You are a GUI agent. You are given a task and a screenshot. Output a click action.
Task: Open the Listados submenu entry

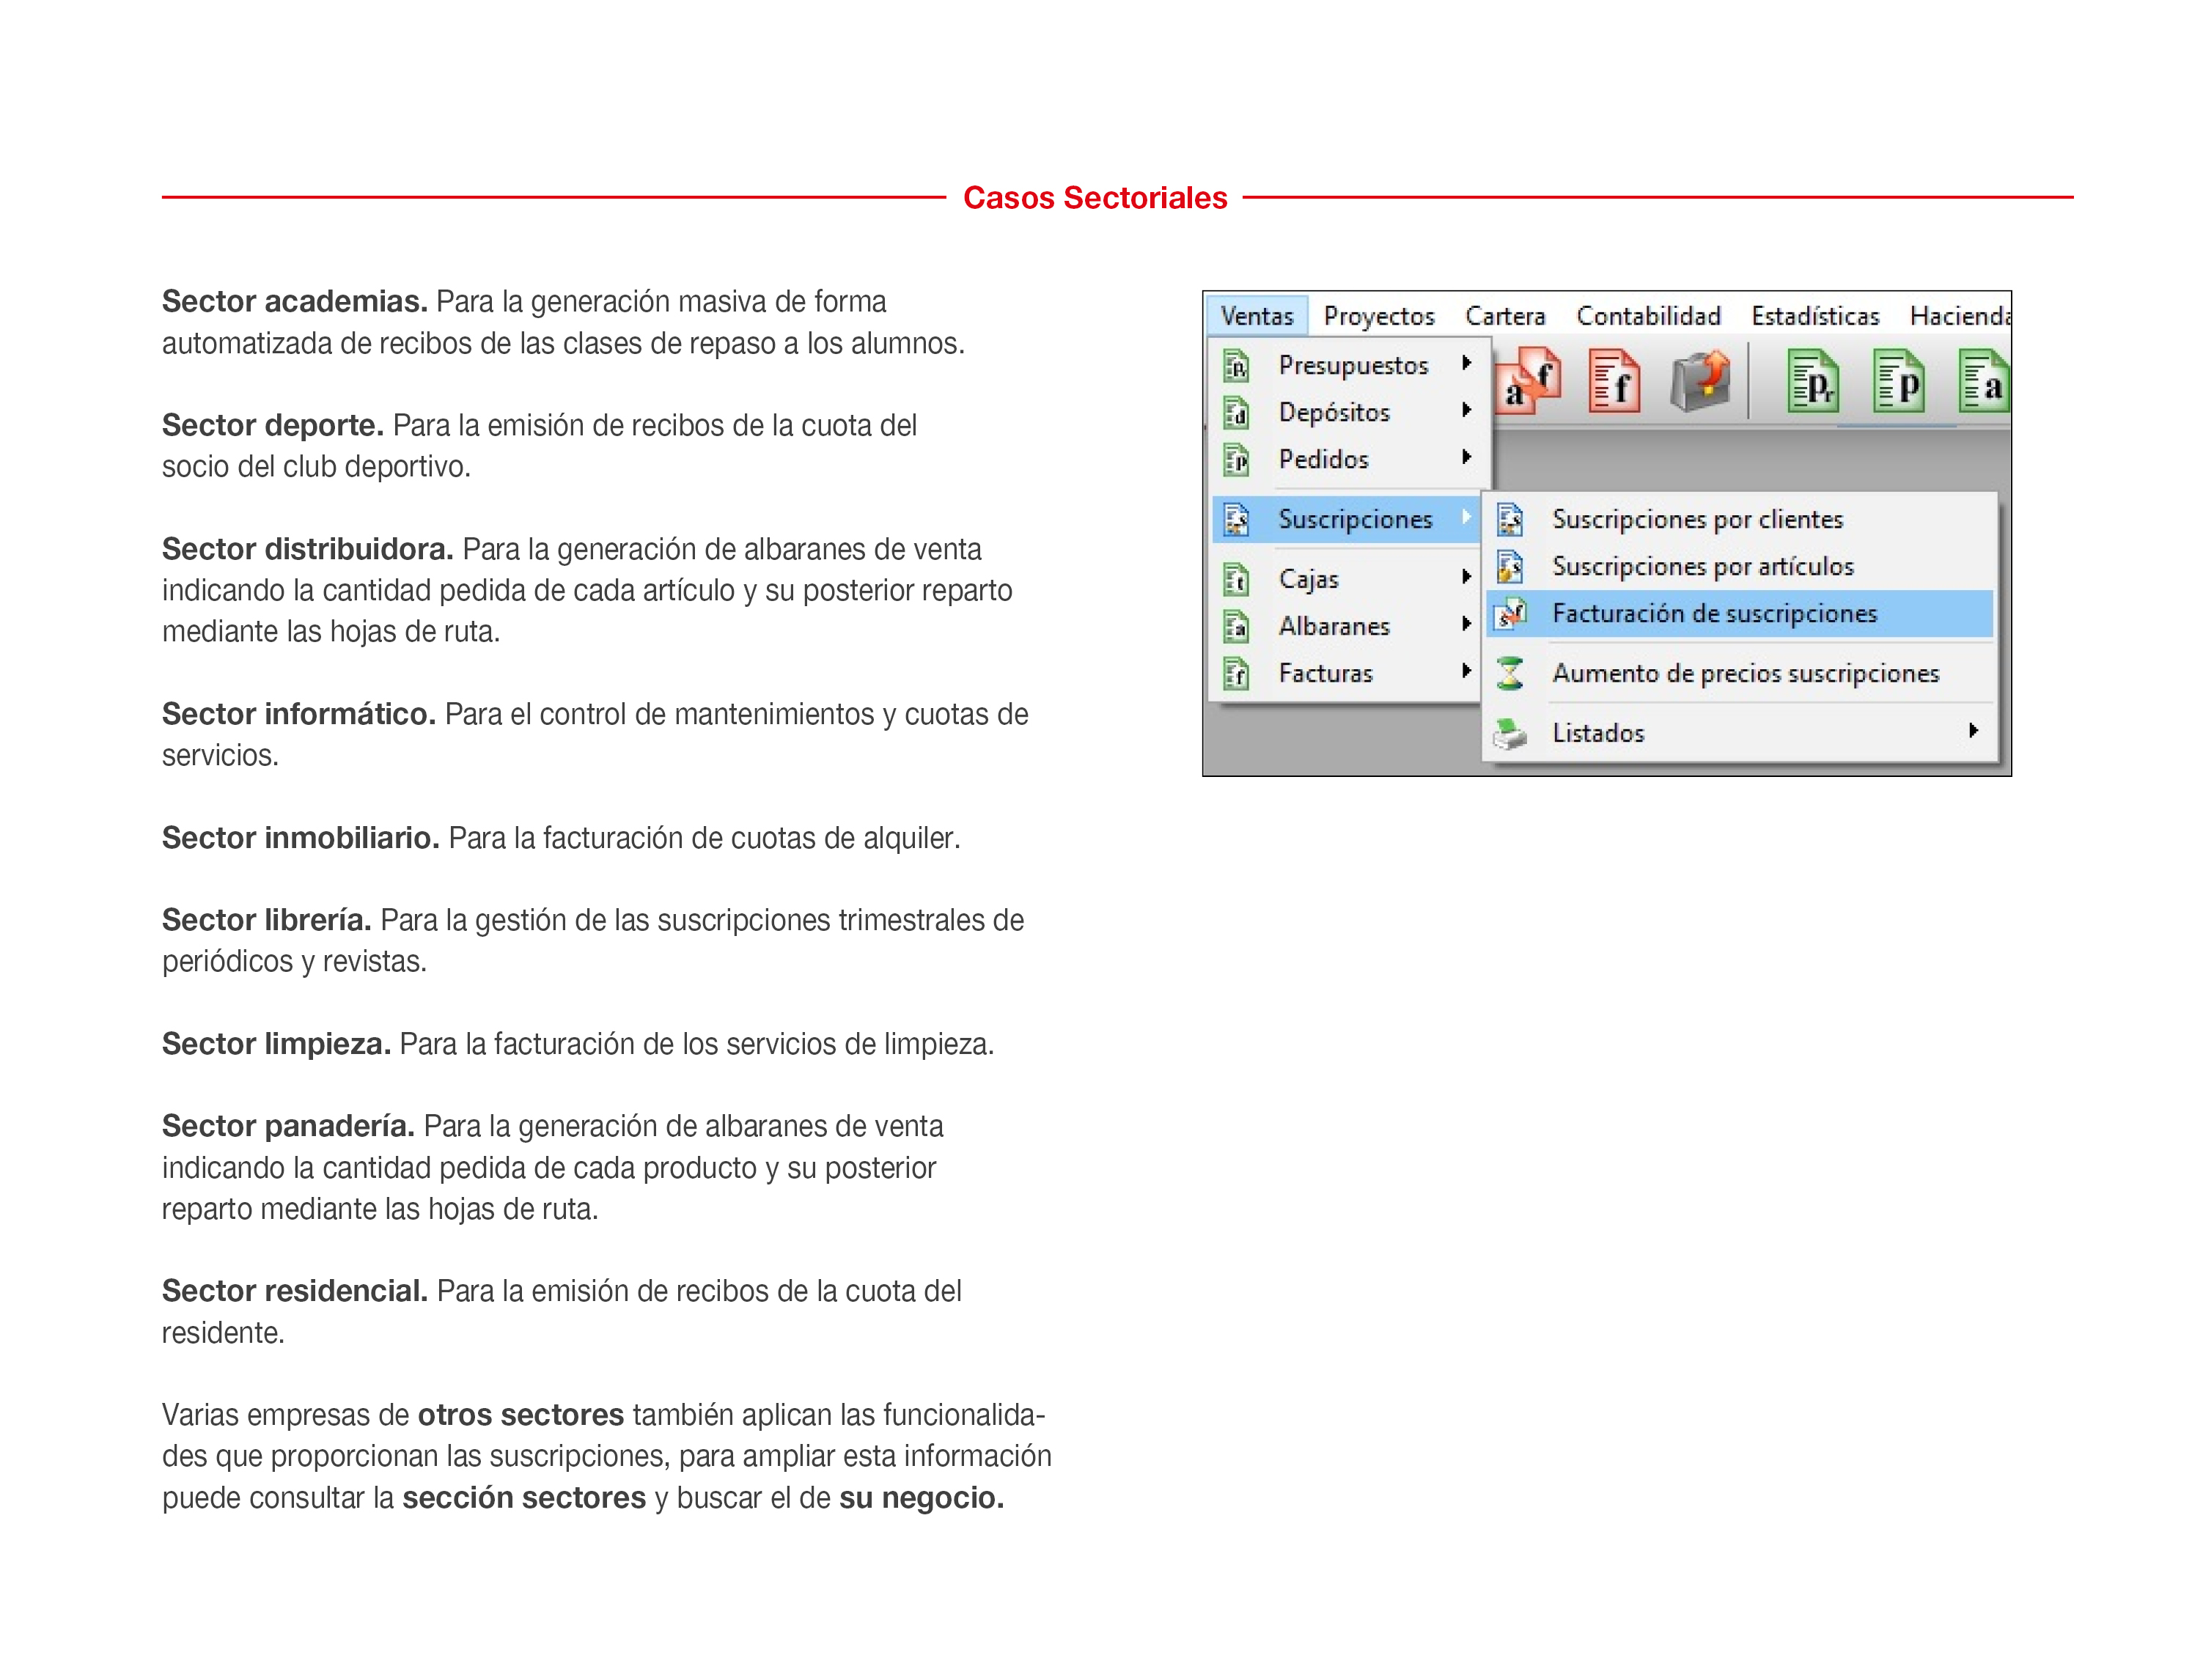tap(1739, 732)
